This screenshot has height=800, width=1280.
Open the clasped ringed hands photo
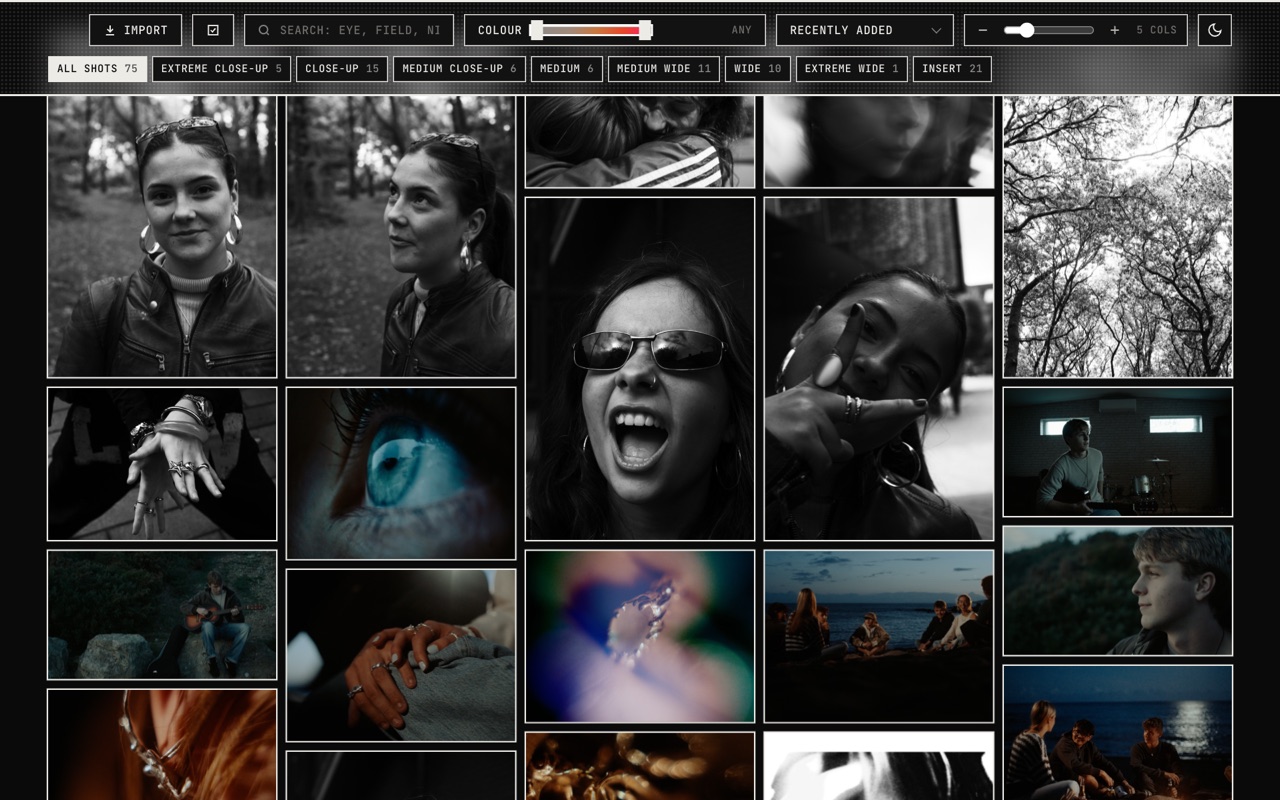point(401,656)
